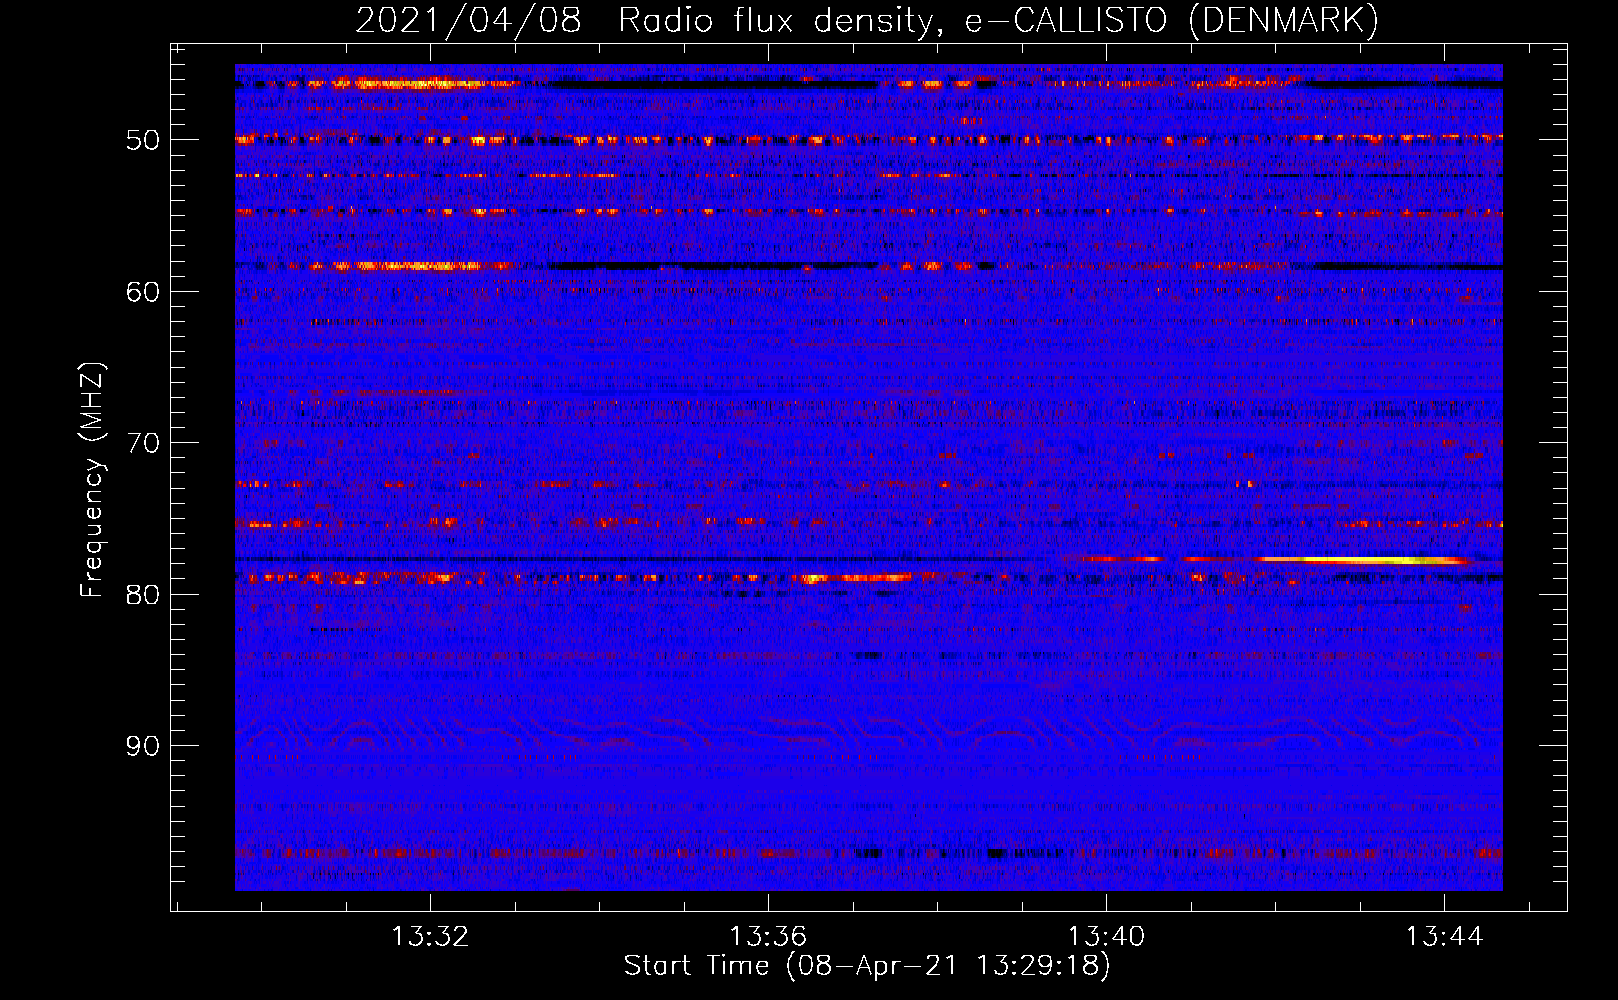The image size is (1618, 1000).
Task: Click the 13:36 time tick label
Action: pyautogui.click(x=768, y=937)
